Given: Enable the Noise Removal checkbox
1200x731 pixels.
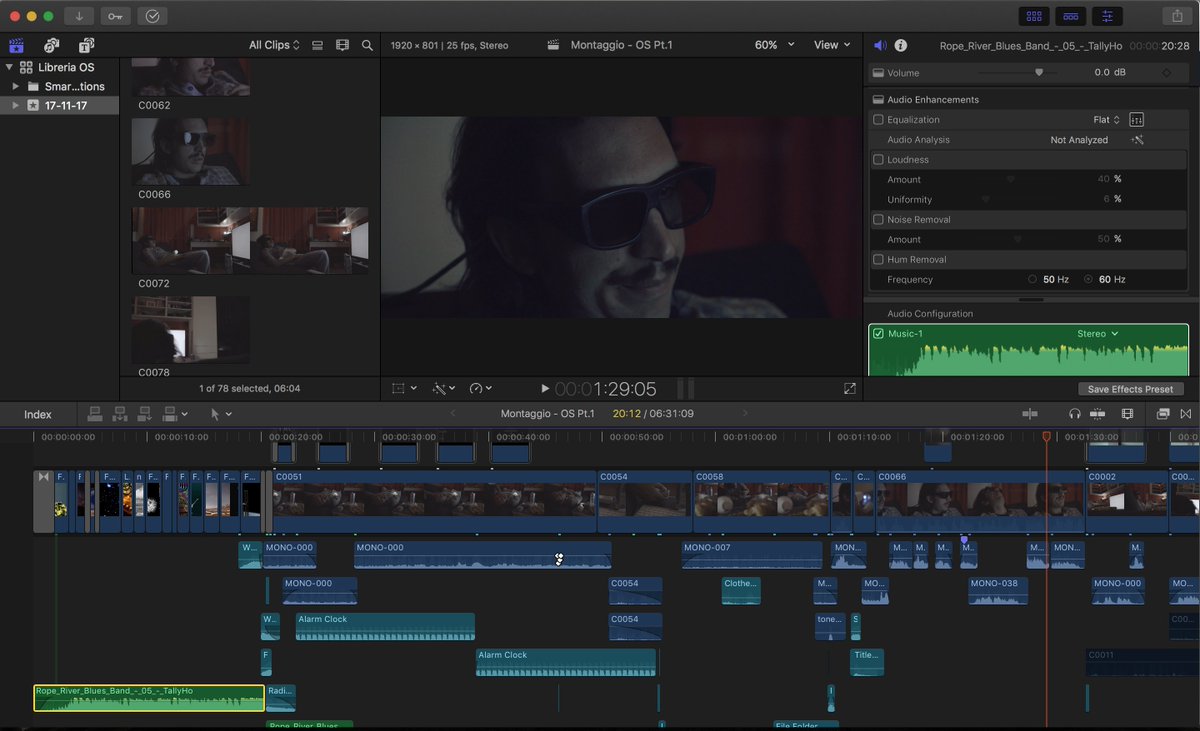Looking at the screenshot, I should (878, 220).
